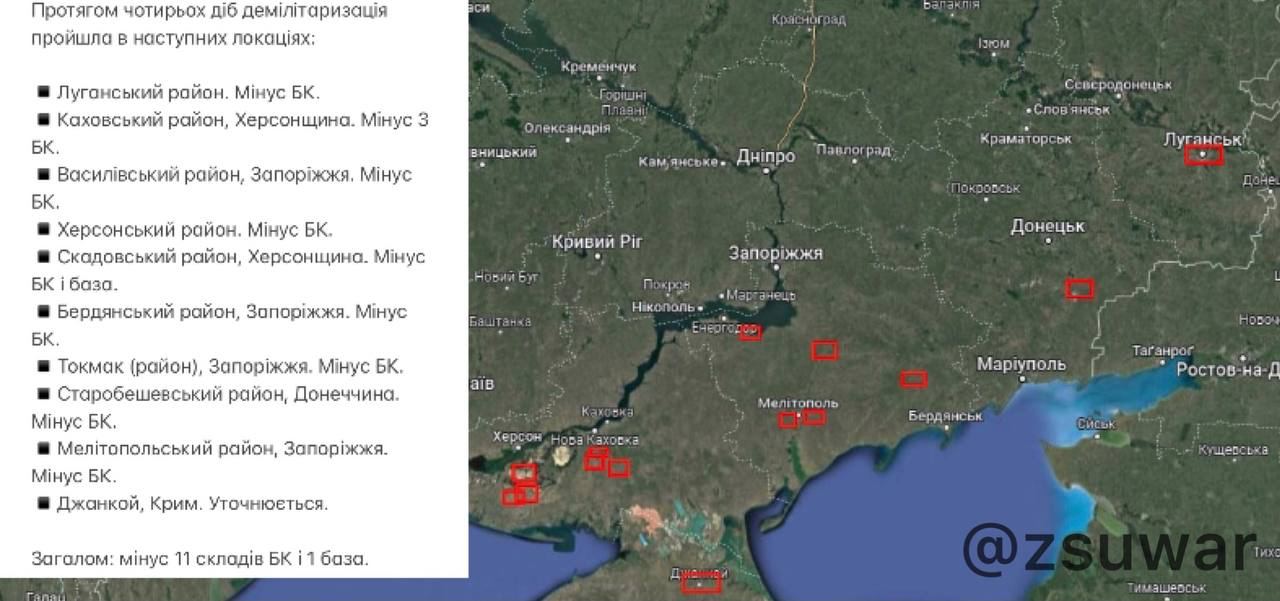Click the @zsuwar watermark text
This screenshot has width=1280, height=601.
point(1108,549)
